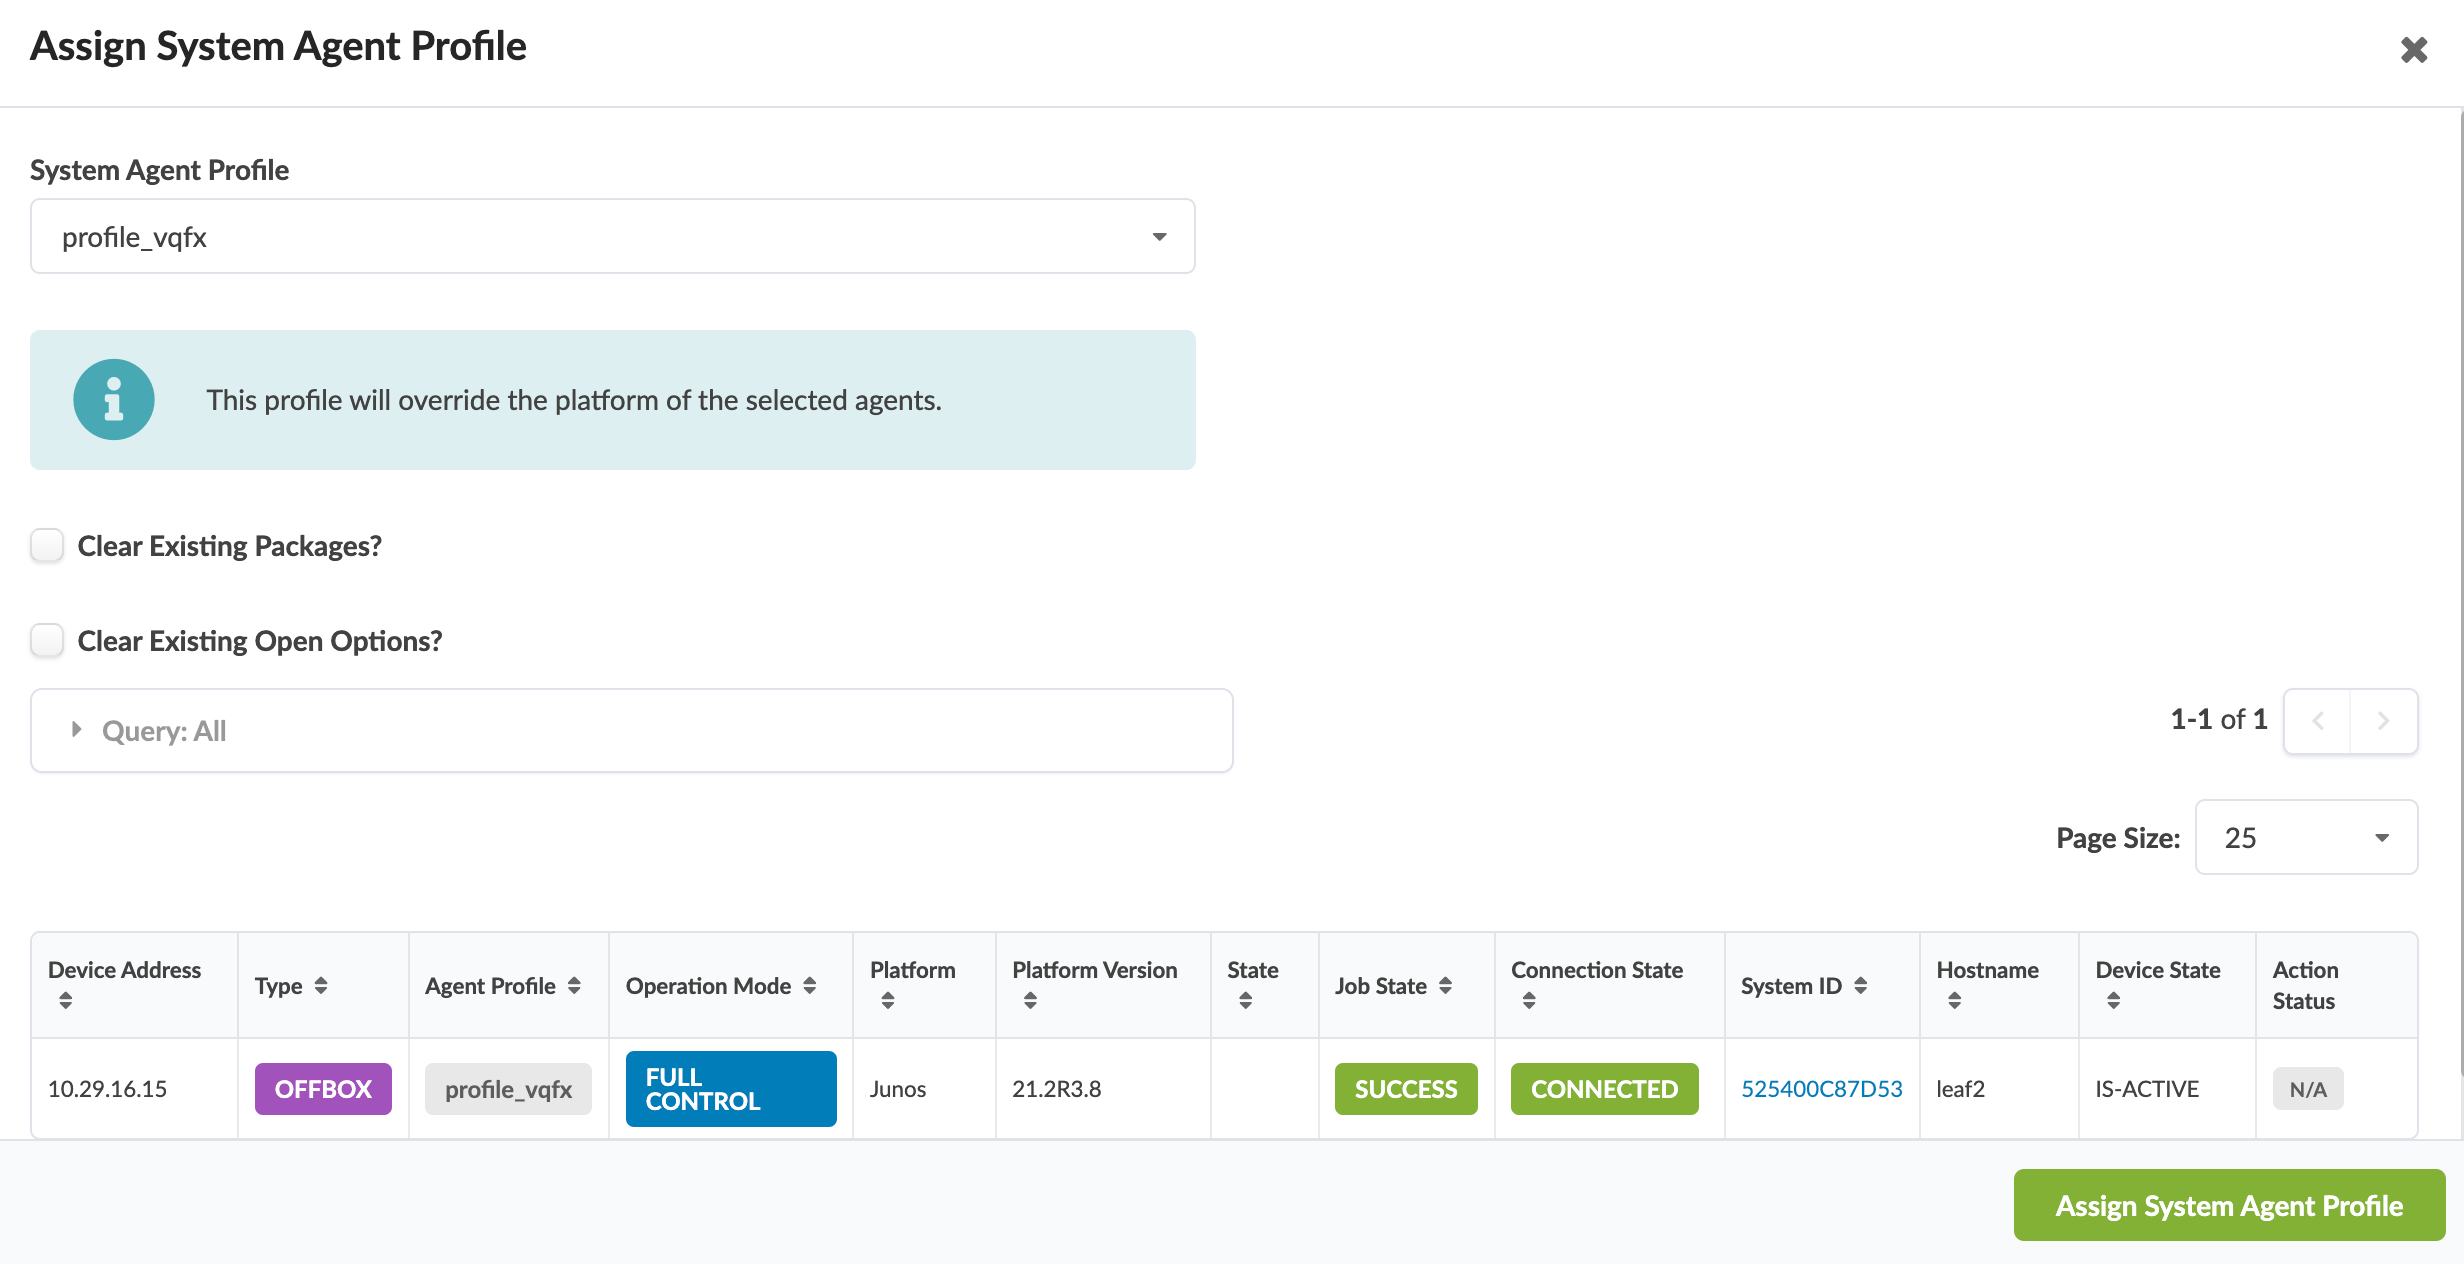The height and width of the screenshot is (1264, 2464).
Task: Sort by Type column arrows
Action: coord(320,985)
